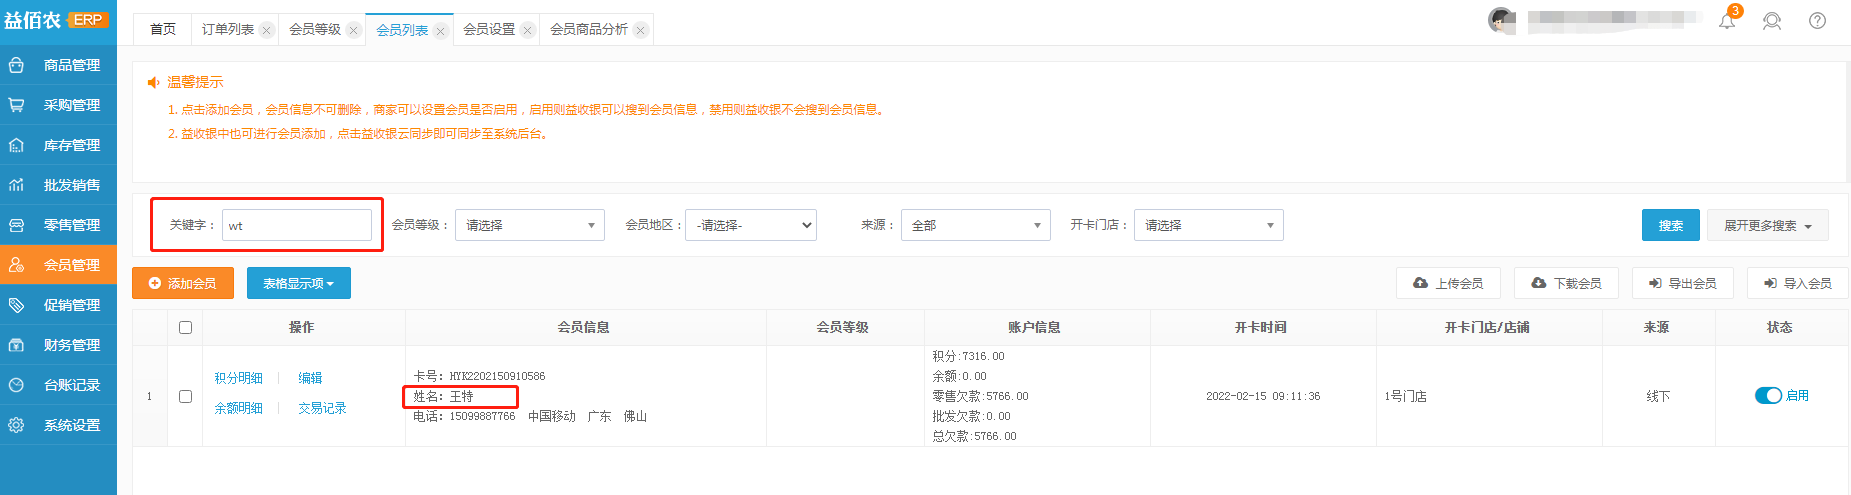Click the notification bell icon
Image resolution: width=1851 pixels, height=495 pixels.
click(x=1727, y=21)
